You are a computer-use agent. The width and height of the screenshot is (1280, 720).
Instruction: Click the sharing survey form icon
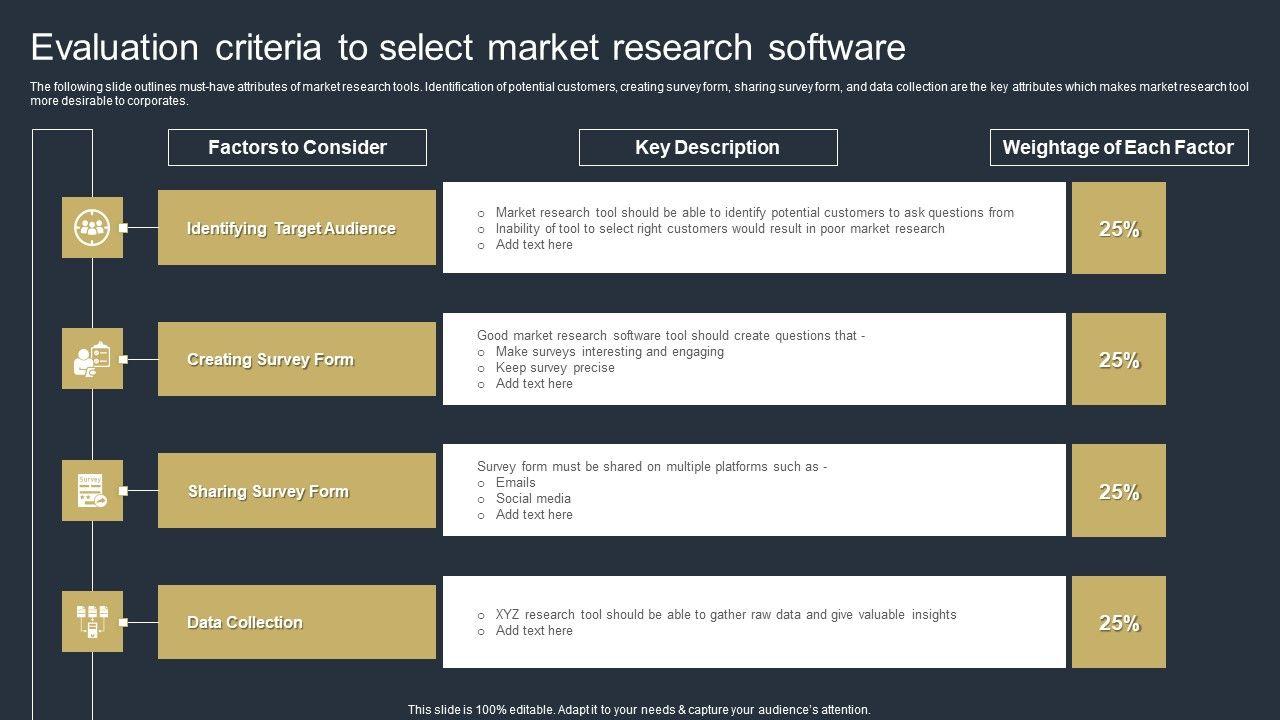click(92, 491)
